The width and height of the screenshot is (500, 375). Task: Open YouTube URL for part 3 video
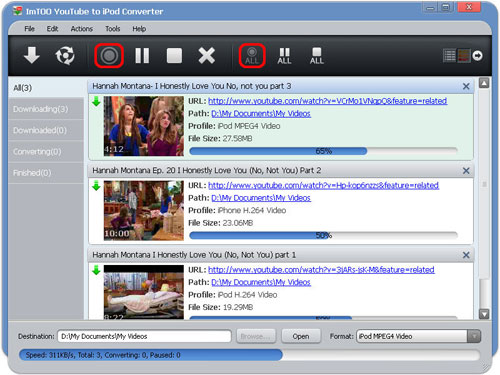point(327,101)
